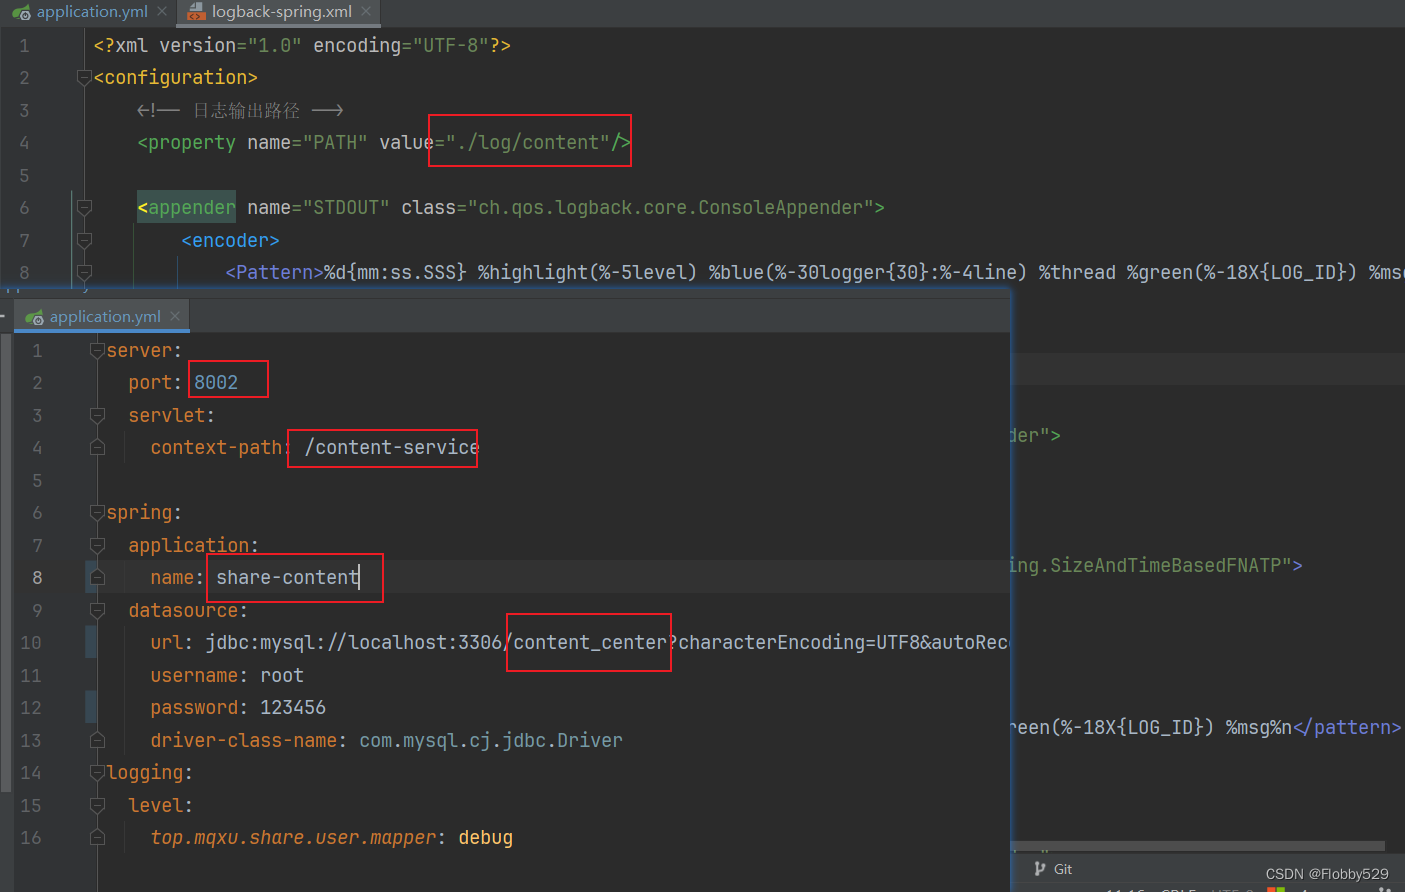The height and width of the screenshot is (892, 1405).
Task: Collapse the level: block fold marker
Action: tap(97, 805)
